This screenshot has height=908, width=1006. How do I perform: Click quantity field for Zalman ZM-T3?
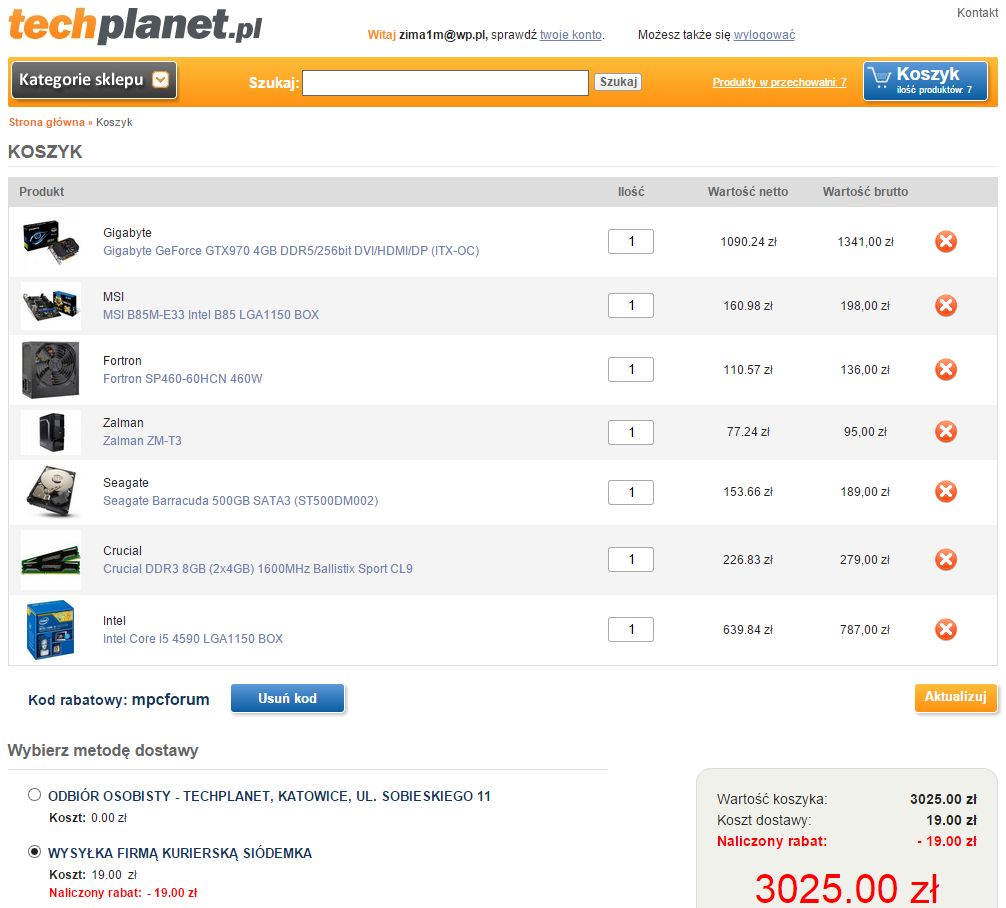(x=631, y=433)
